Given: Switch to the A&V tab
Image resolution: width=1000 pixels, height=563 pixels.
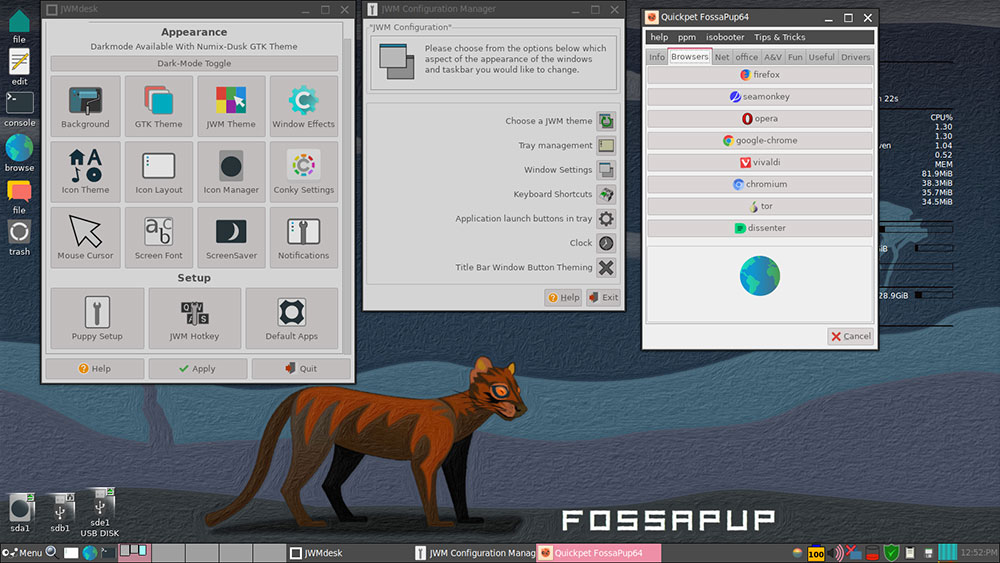Looking at the screenshot, I should click(773, 57).
